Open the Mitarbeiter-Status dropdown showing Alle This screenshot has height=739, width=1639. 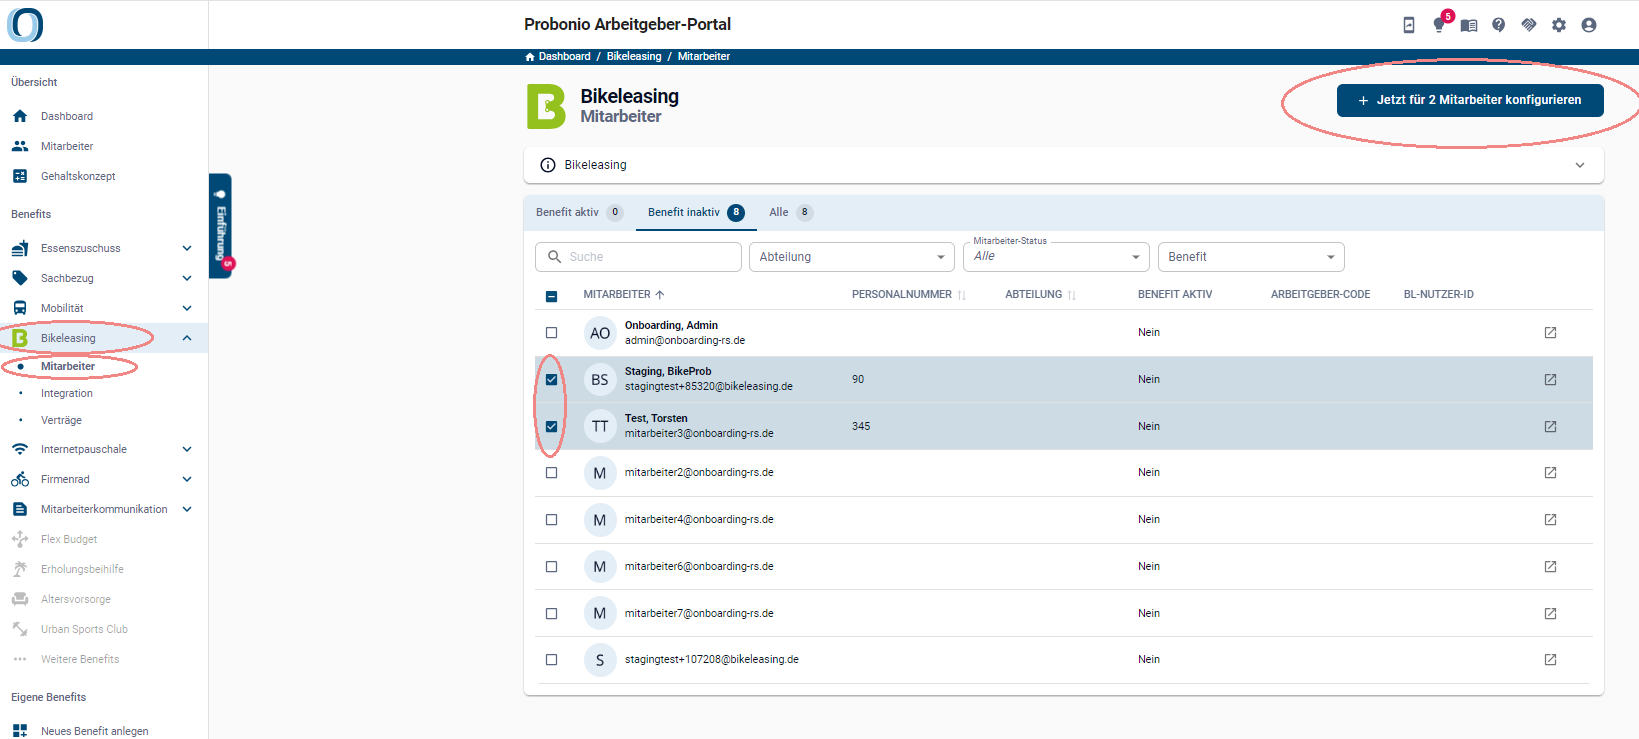coord(1056,257)
